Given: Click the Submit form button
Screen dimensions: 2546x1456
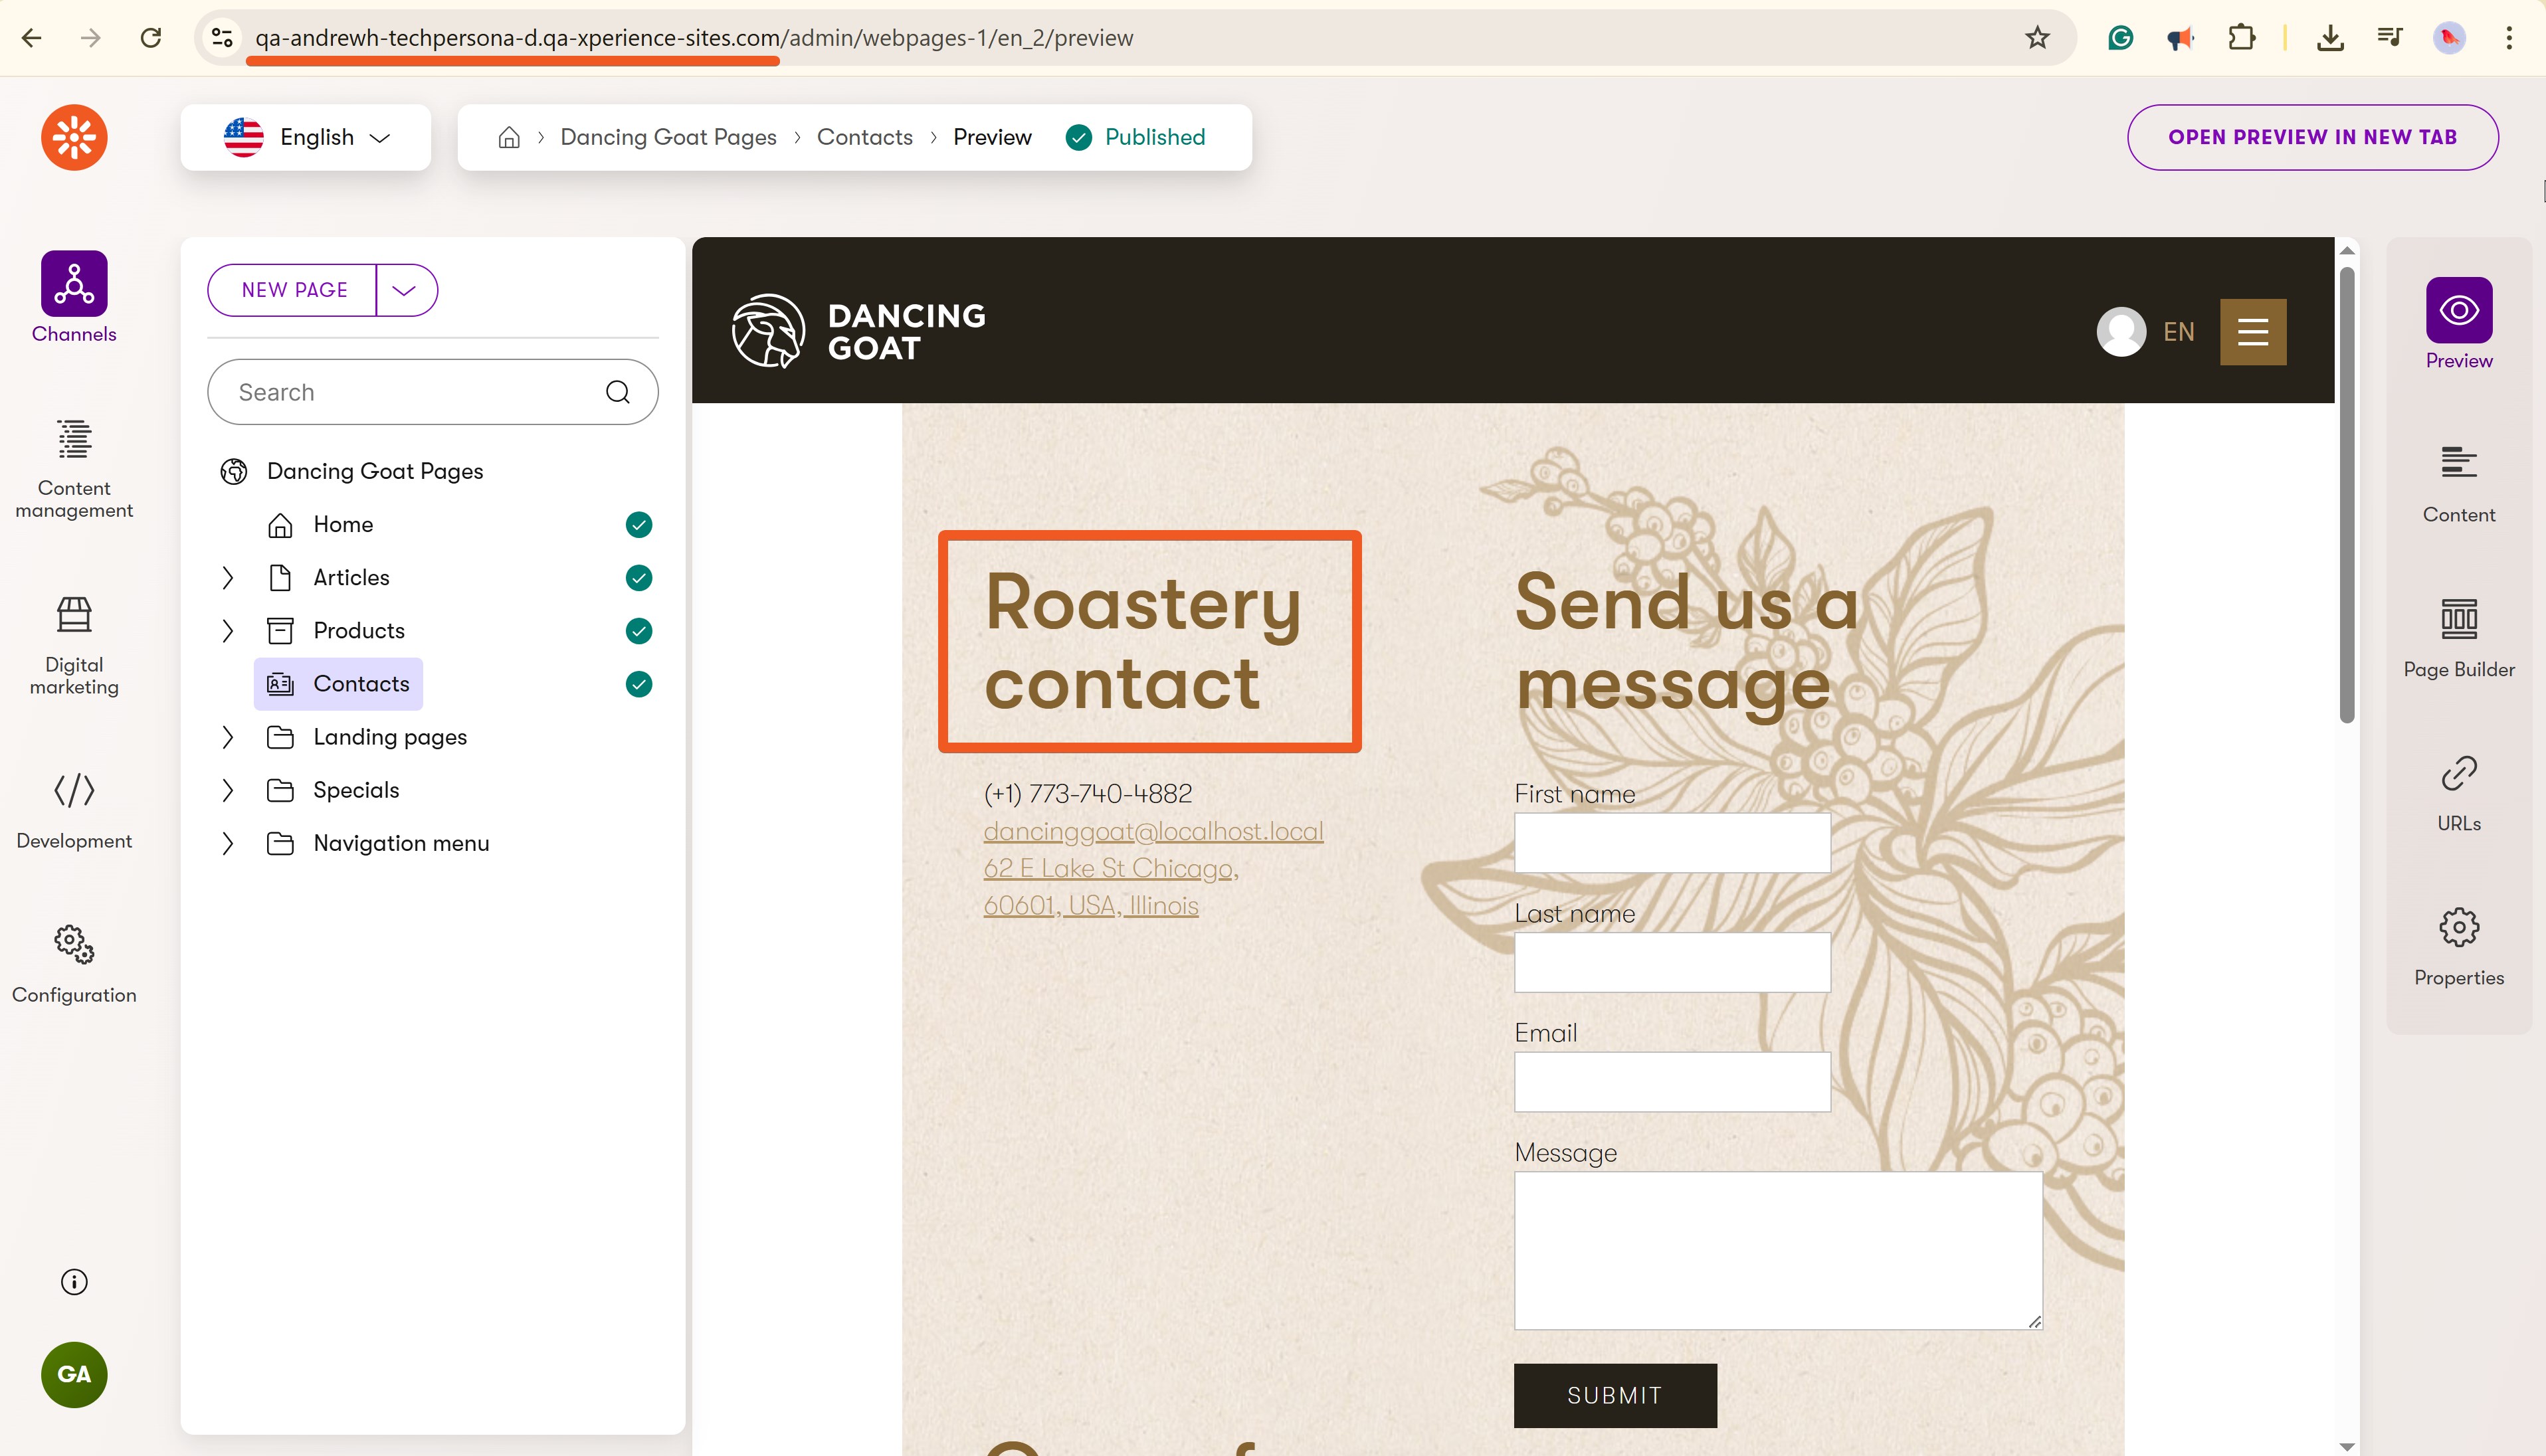Looking at the screenshot, I should coord(1615,1396).
